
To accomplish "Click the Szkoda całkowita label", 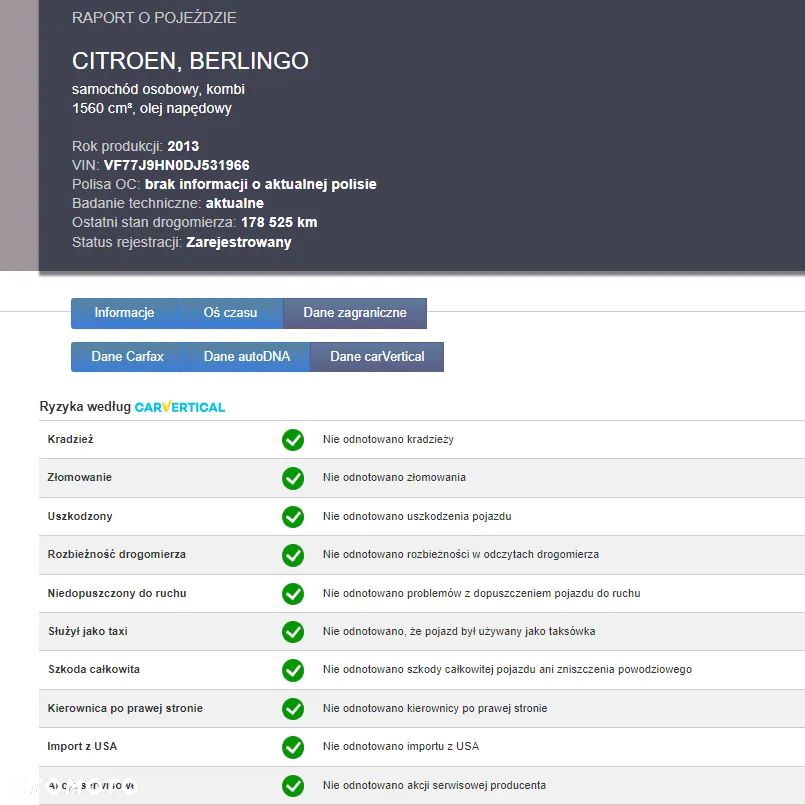I will 94,669.
